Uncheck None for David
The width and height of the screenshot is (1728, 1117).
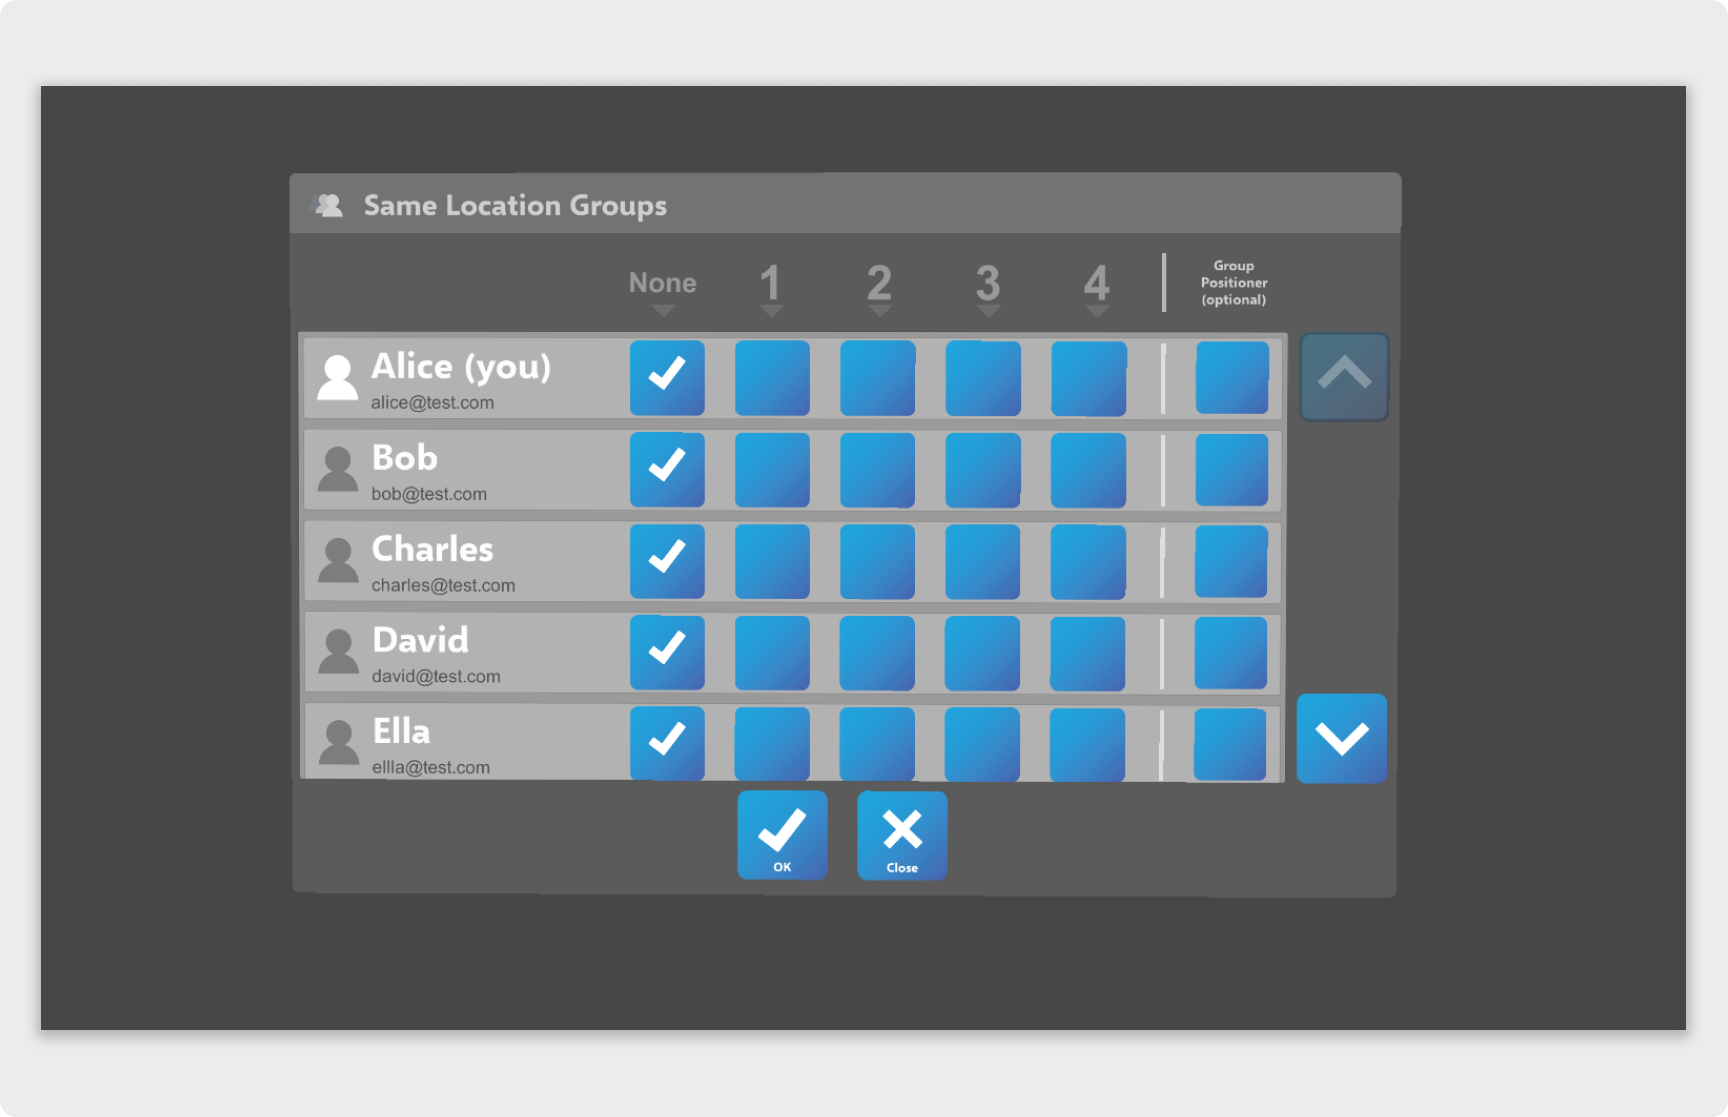click(x=667, y=652)
